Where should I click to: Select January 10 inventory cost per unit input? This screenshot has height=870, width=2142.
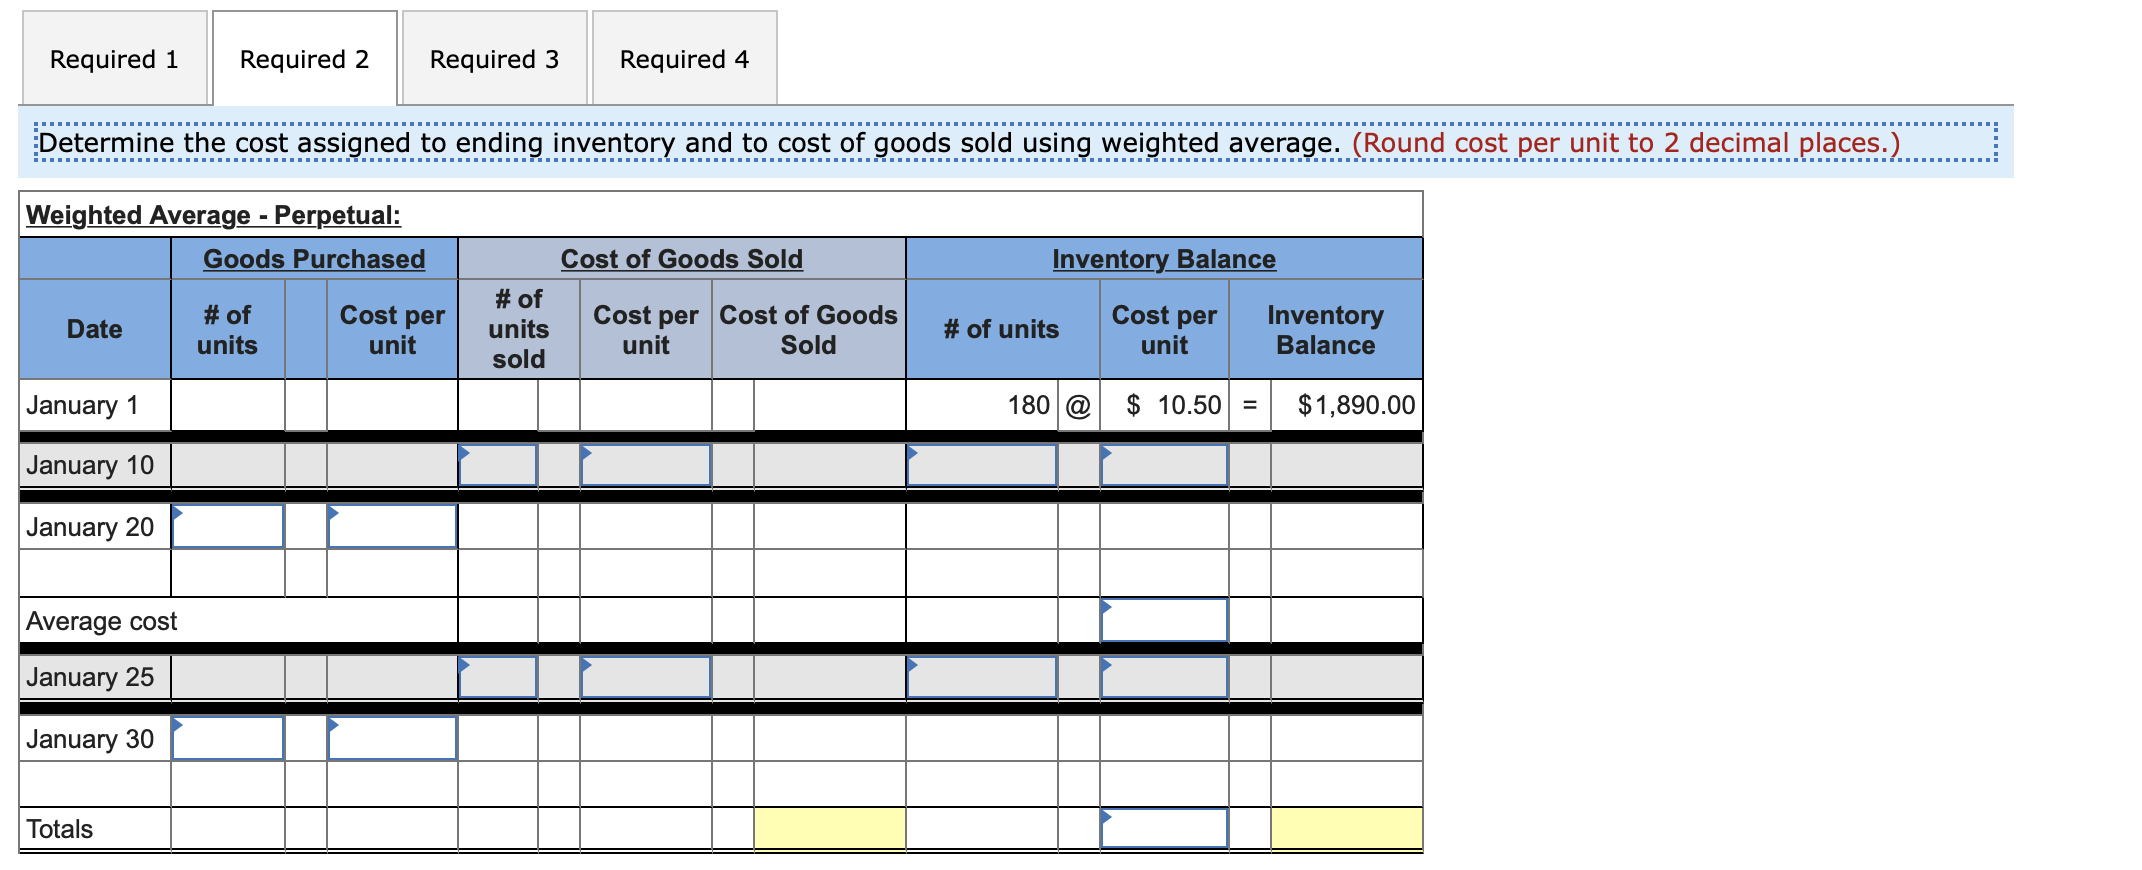(x=1164, y=465)
